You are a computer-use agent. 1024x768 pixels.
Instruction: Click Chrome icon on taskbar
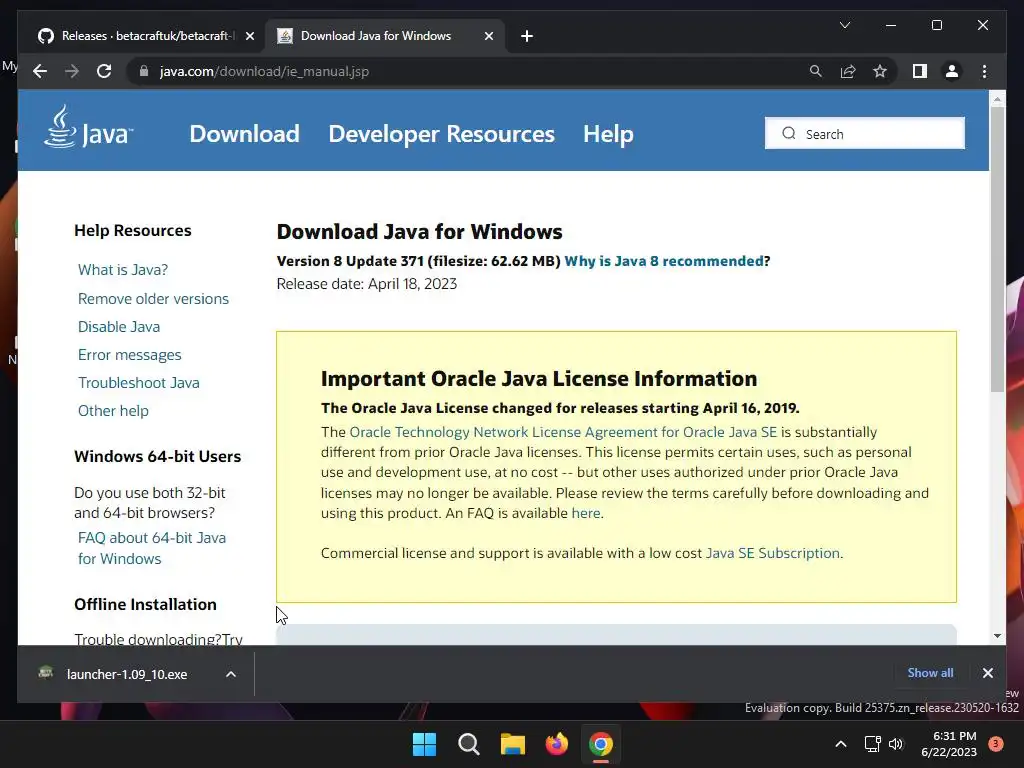tap(601, 744)
